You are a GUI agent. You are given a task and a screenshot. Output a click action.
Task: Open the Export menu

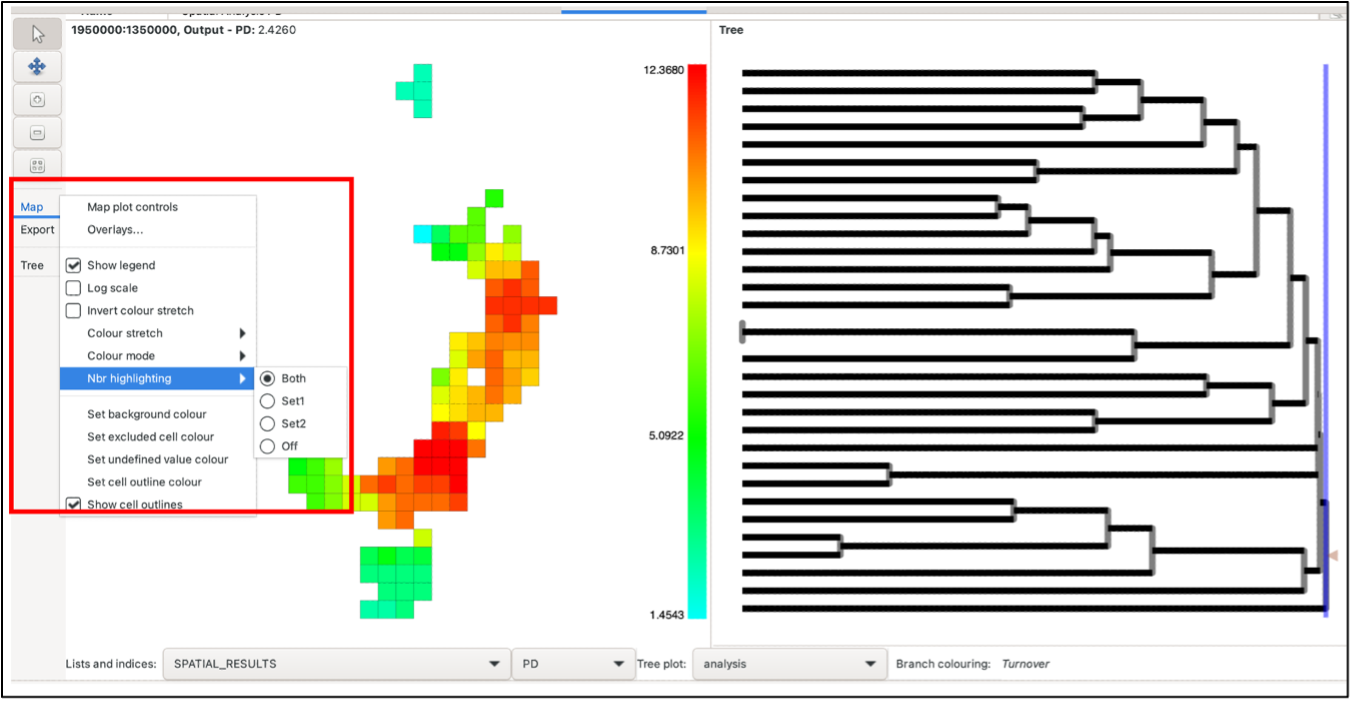(x=38, y=230)
